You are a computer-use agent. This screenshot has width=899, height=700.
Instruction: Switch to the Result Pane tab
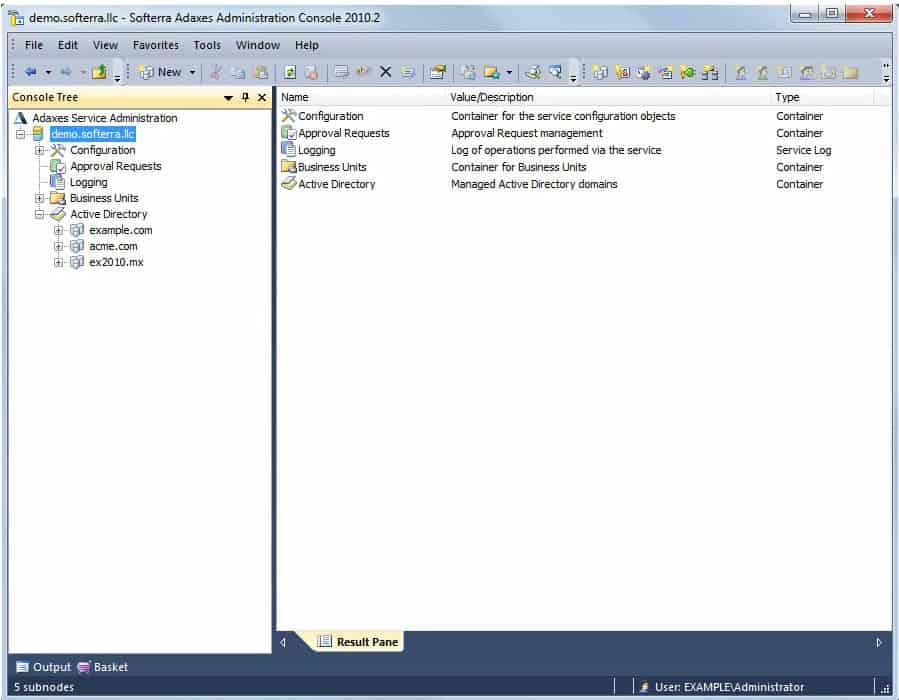(358, 642)
